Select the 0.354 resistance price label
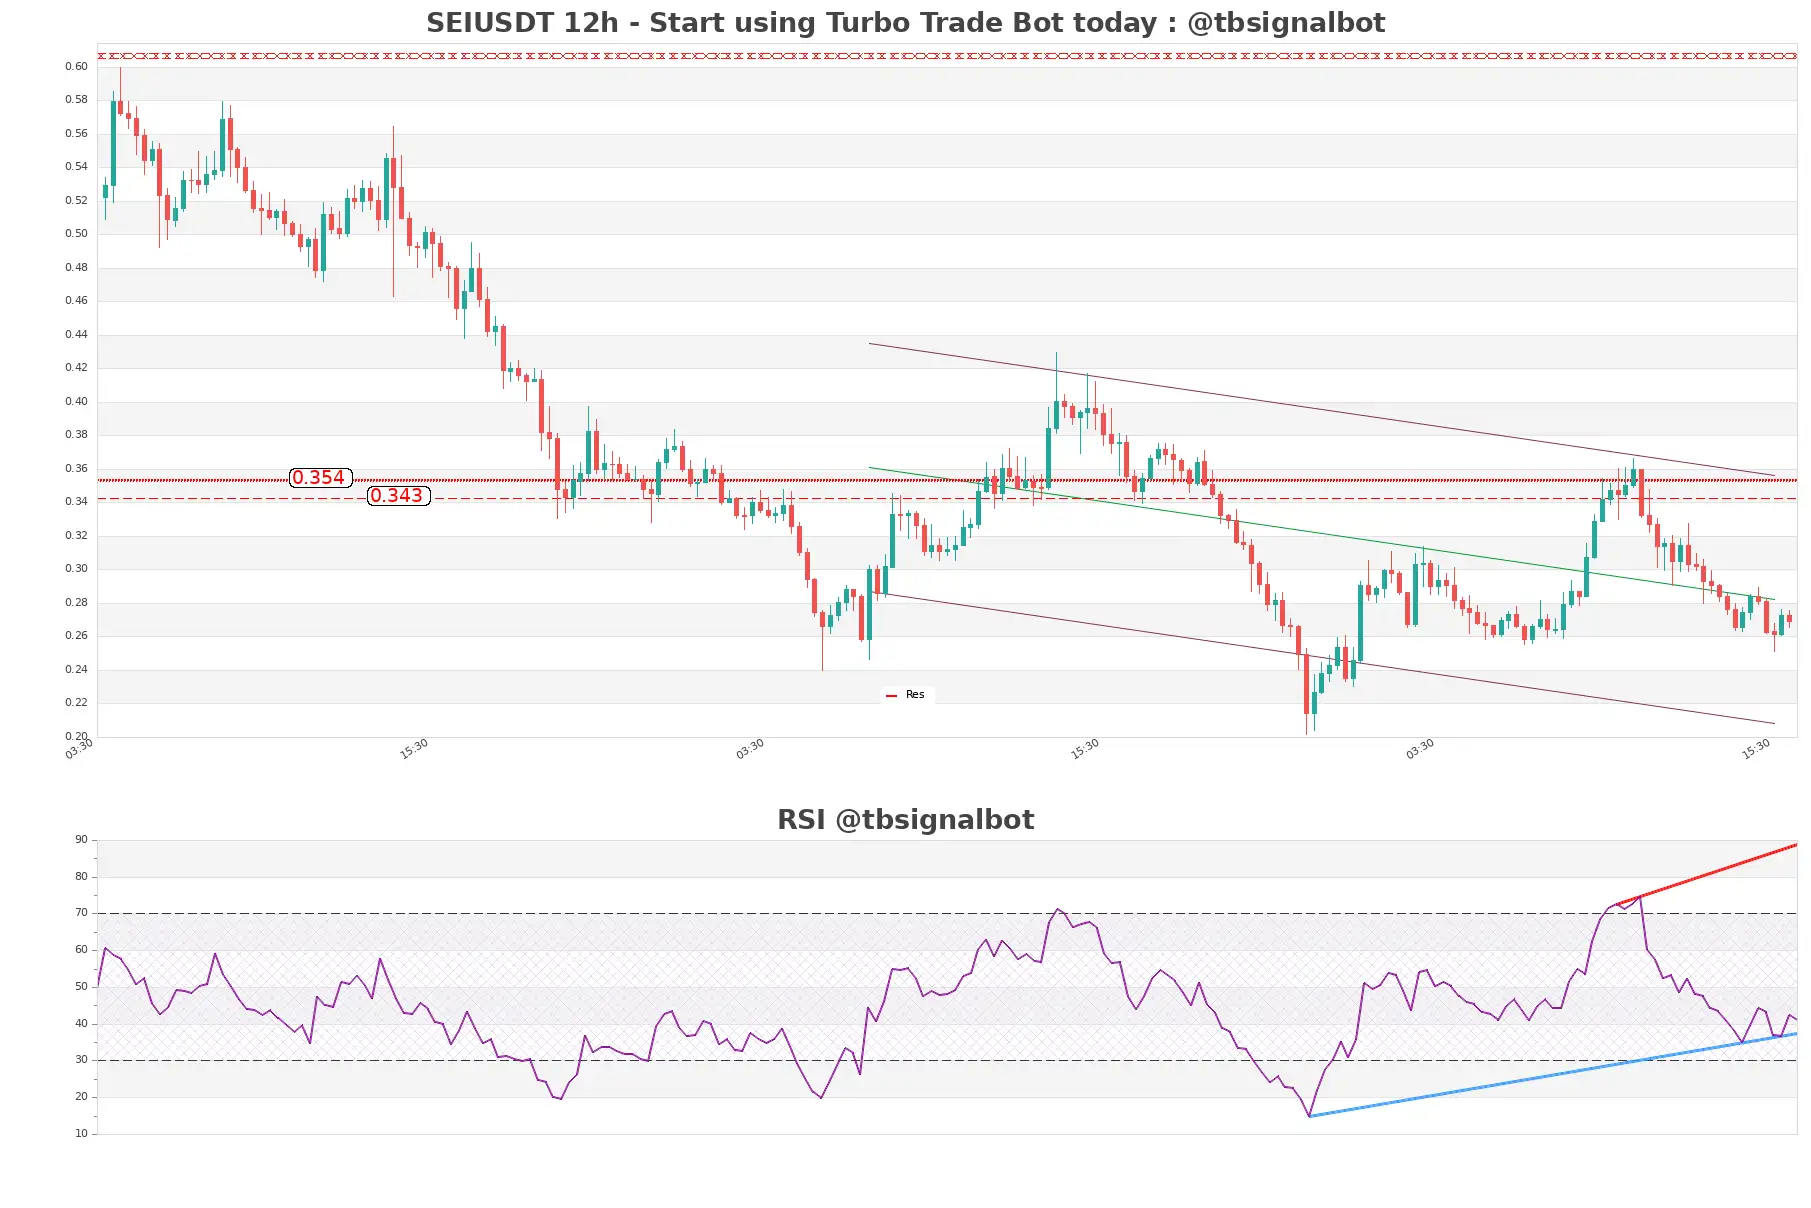This screenshot has width=1811, height=1208. [320, 478]
